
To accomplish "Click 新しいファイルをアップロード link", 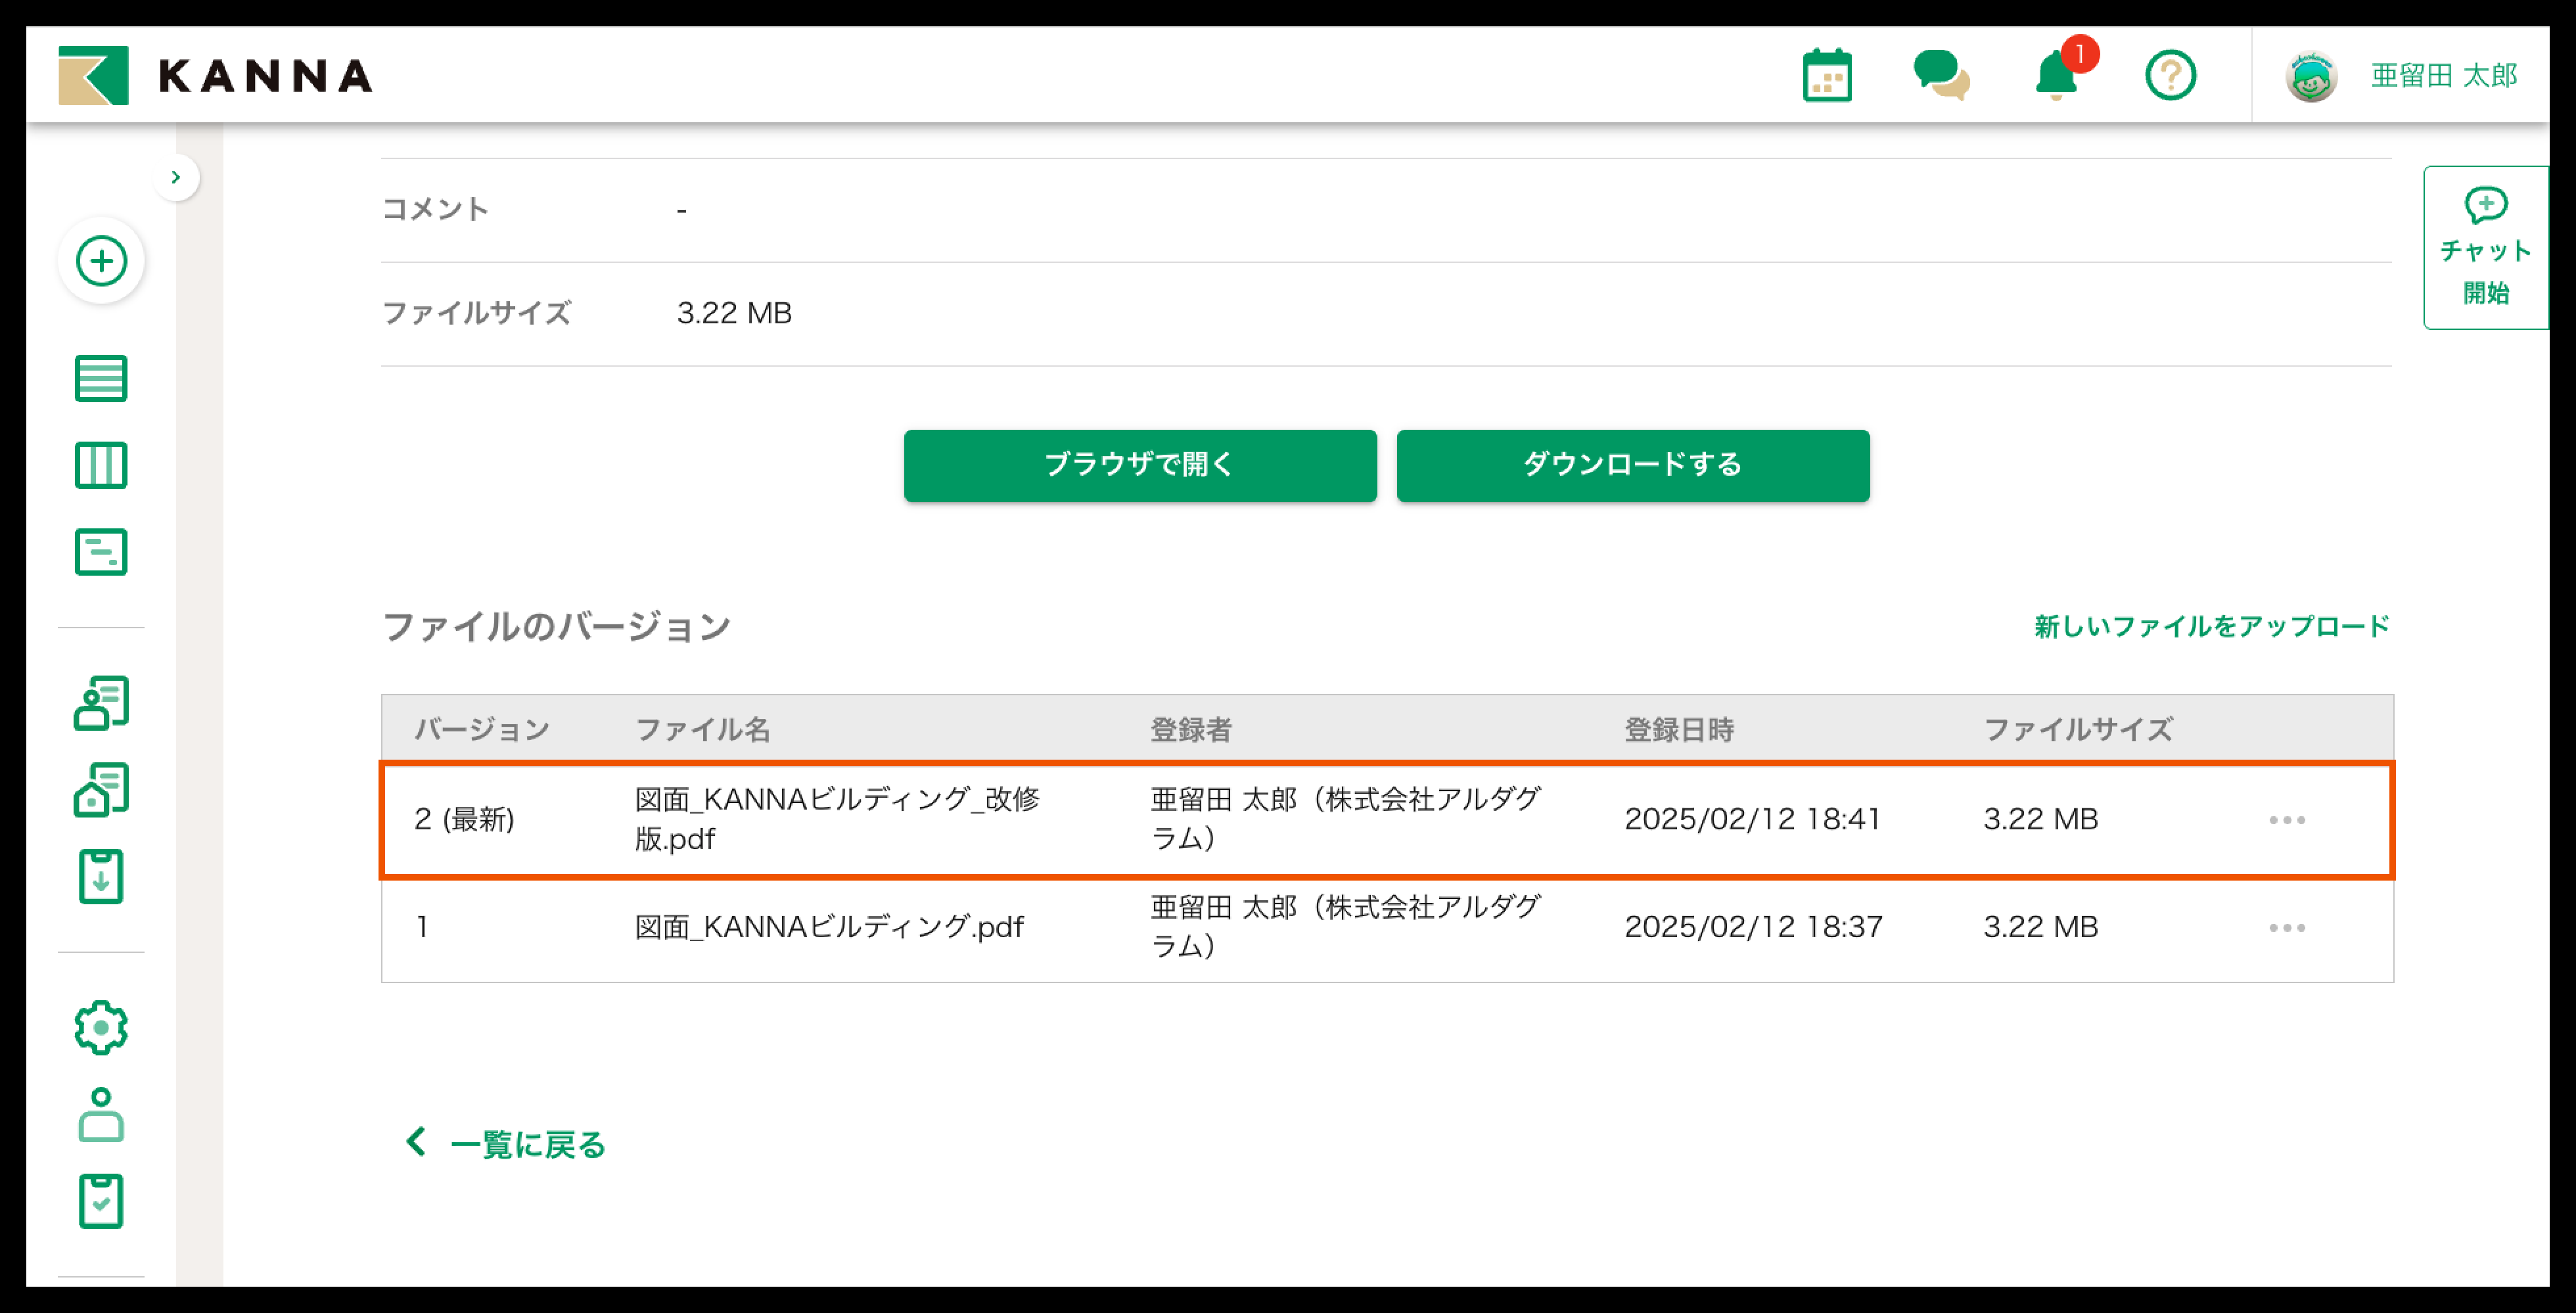I will [x=2211, y=627].
